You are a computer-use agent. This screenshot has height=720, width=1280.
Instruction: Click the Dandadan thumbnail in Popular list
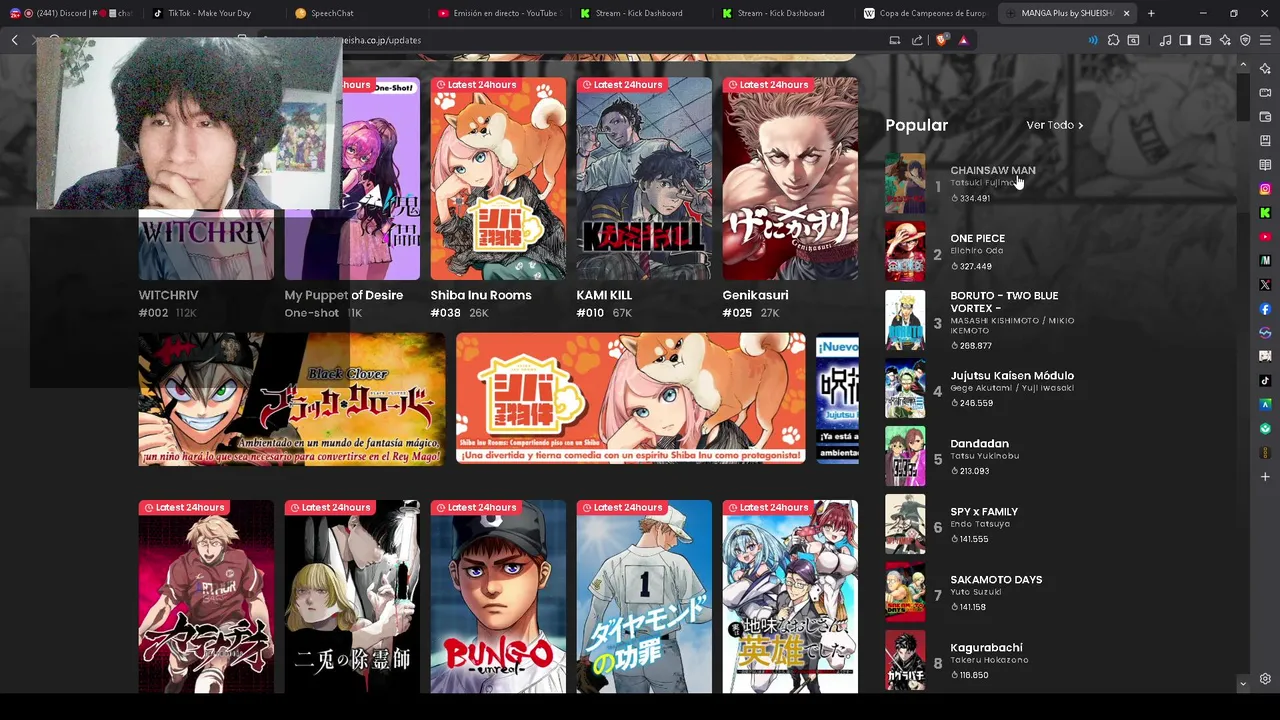coord(905,456)
